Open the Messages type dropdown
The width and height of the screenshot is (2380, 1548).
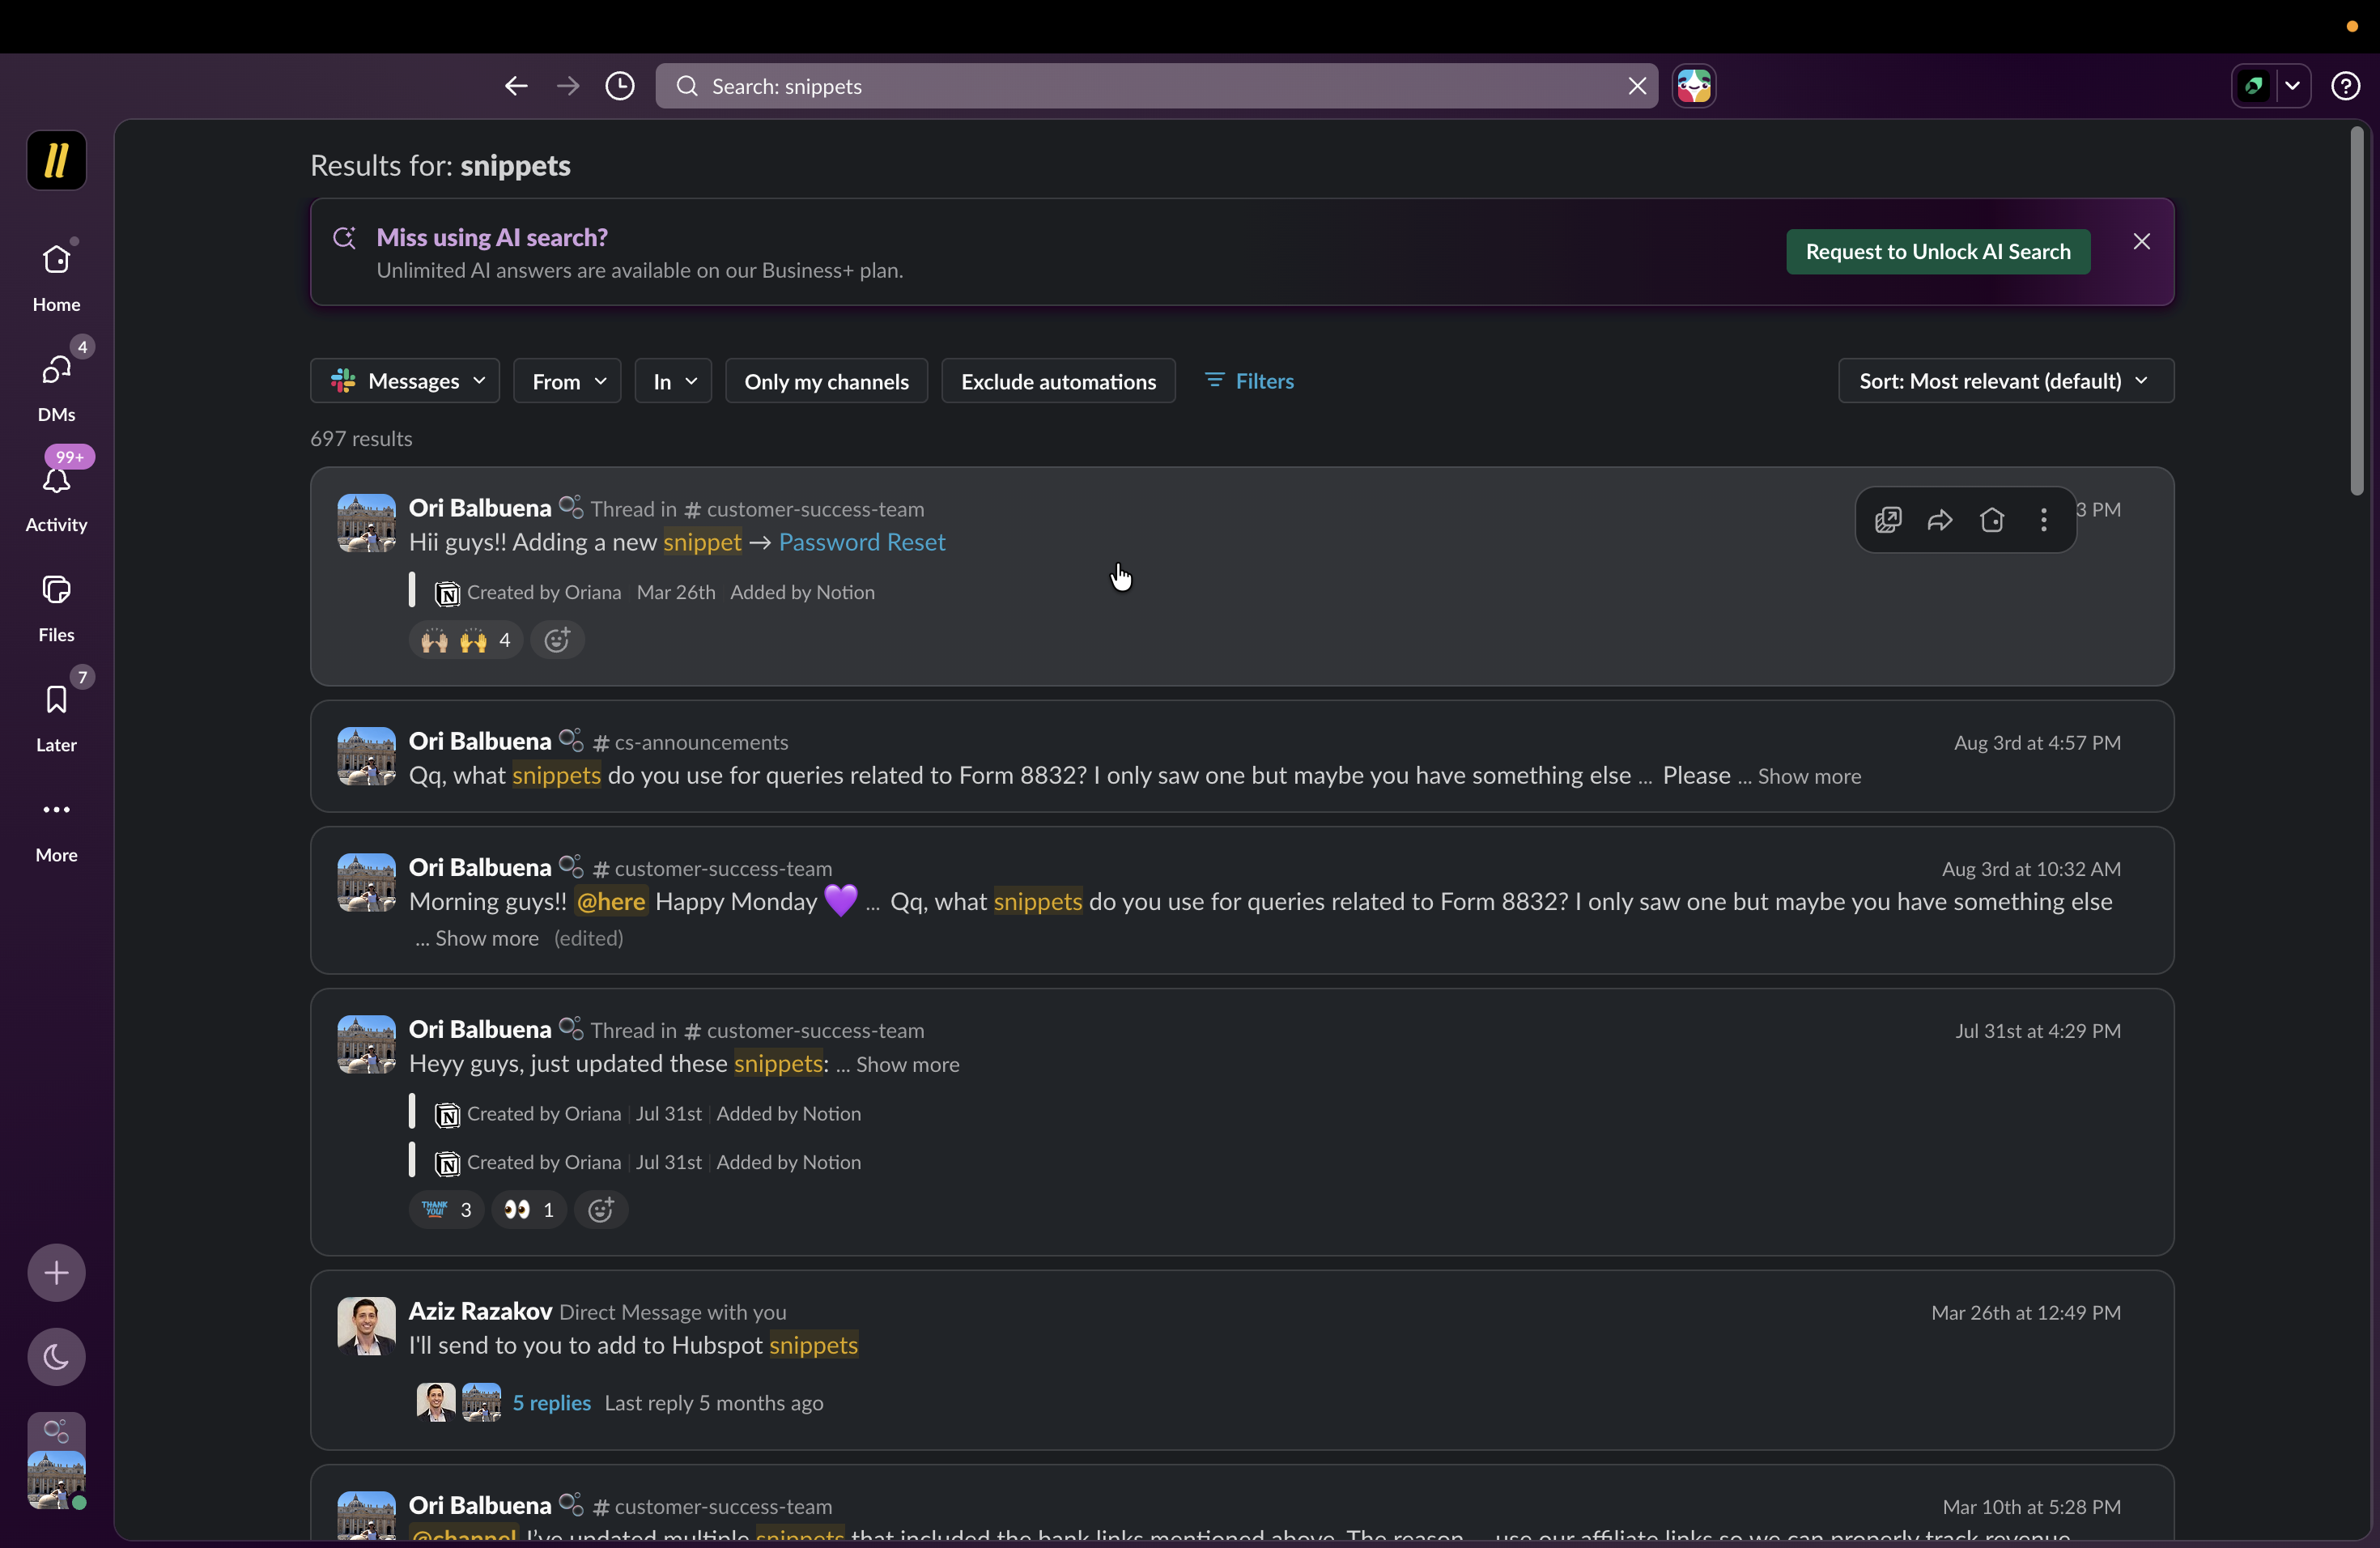pos(405,381)
